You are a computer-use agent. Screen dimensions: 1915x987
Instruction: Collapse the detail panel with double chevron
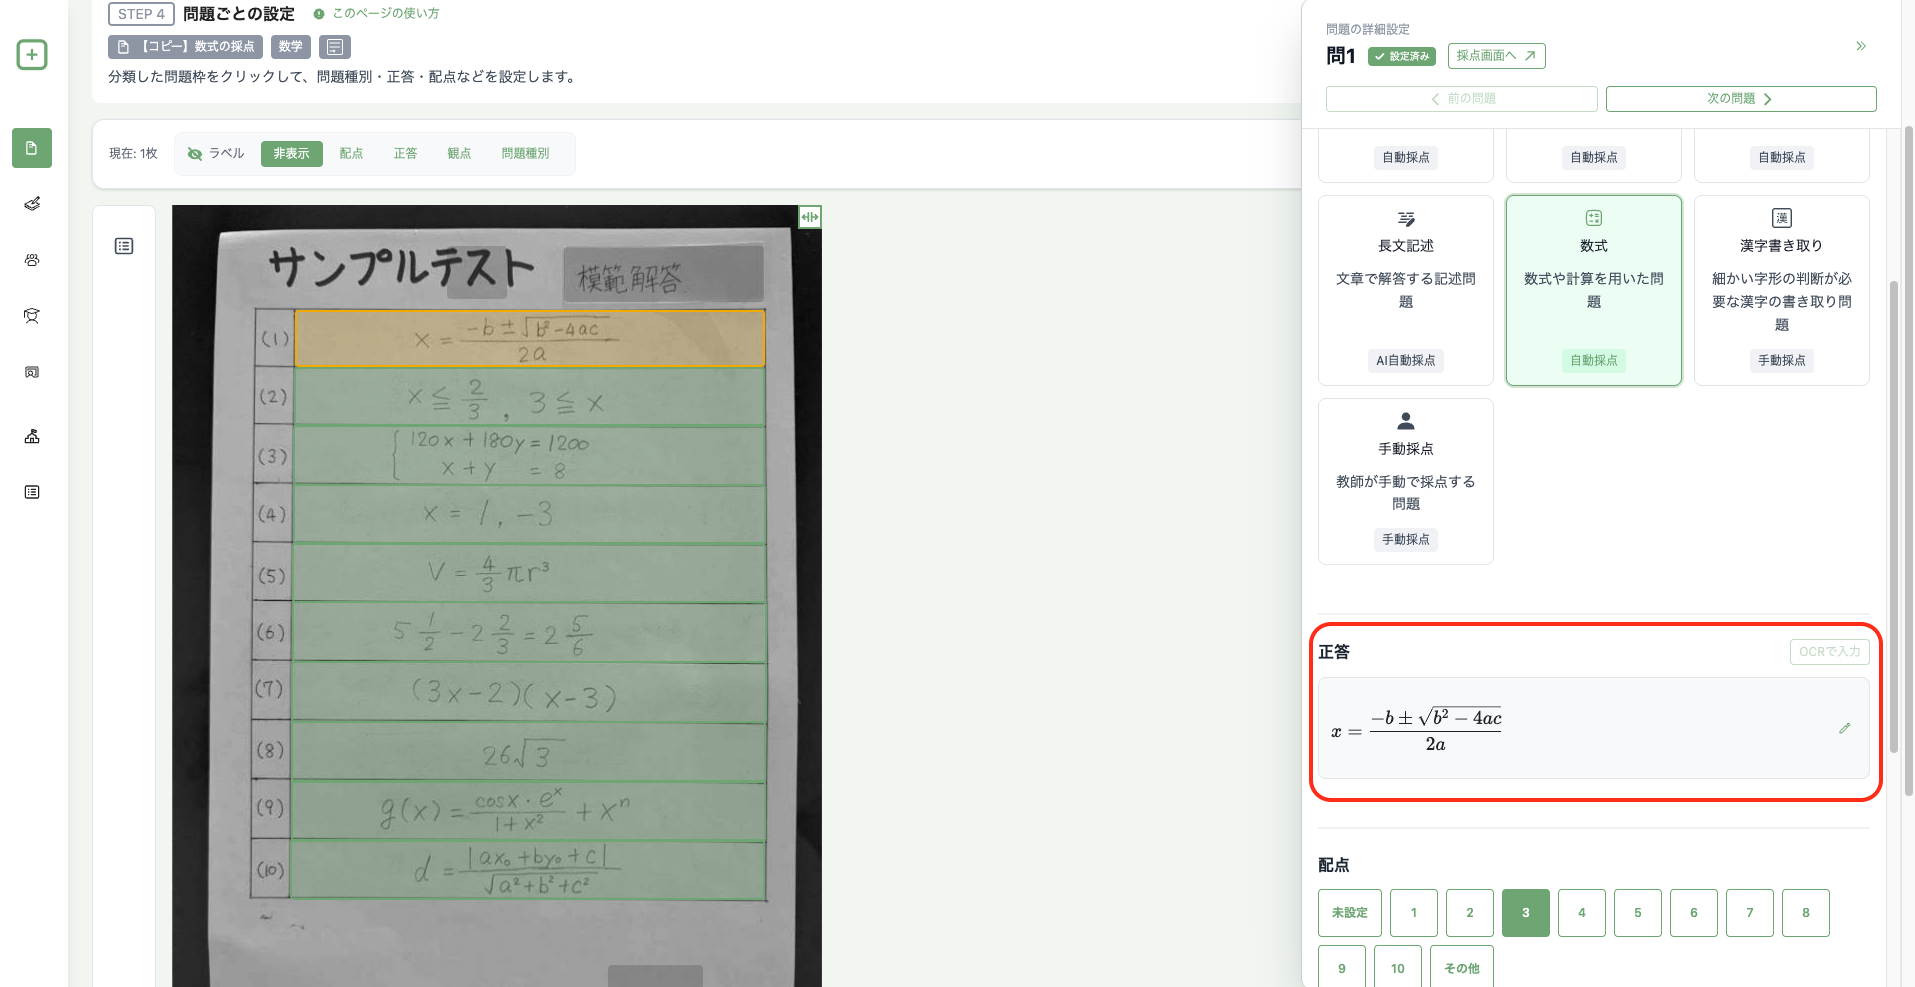(x=1861, y=46)
